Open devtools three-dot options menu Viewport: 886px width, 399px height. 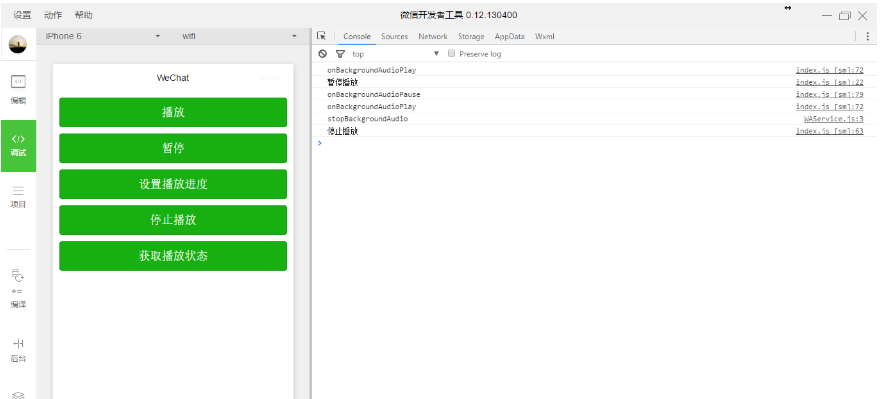point(868,36)
